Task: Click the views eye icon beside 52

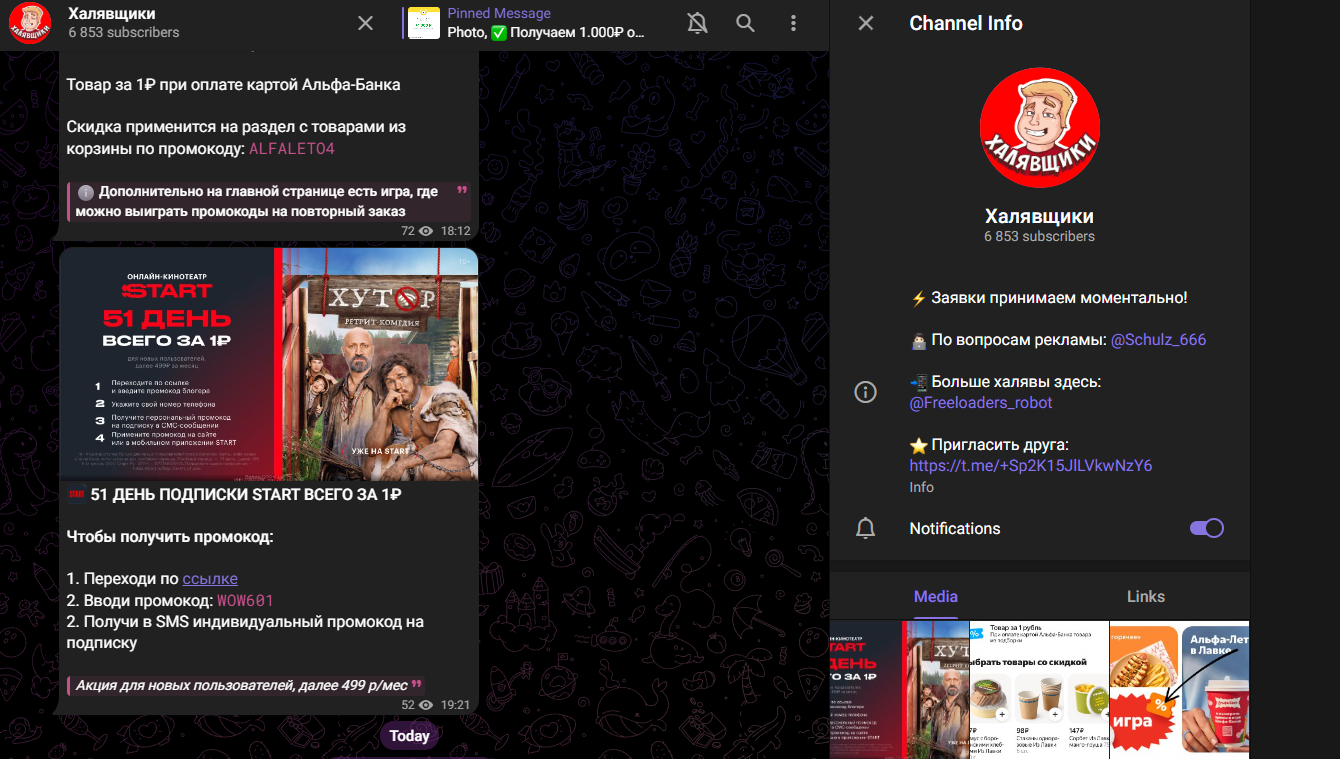Action: 426,705
